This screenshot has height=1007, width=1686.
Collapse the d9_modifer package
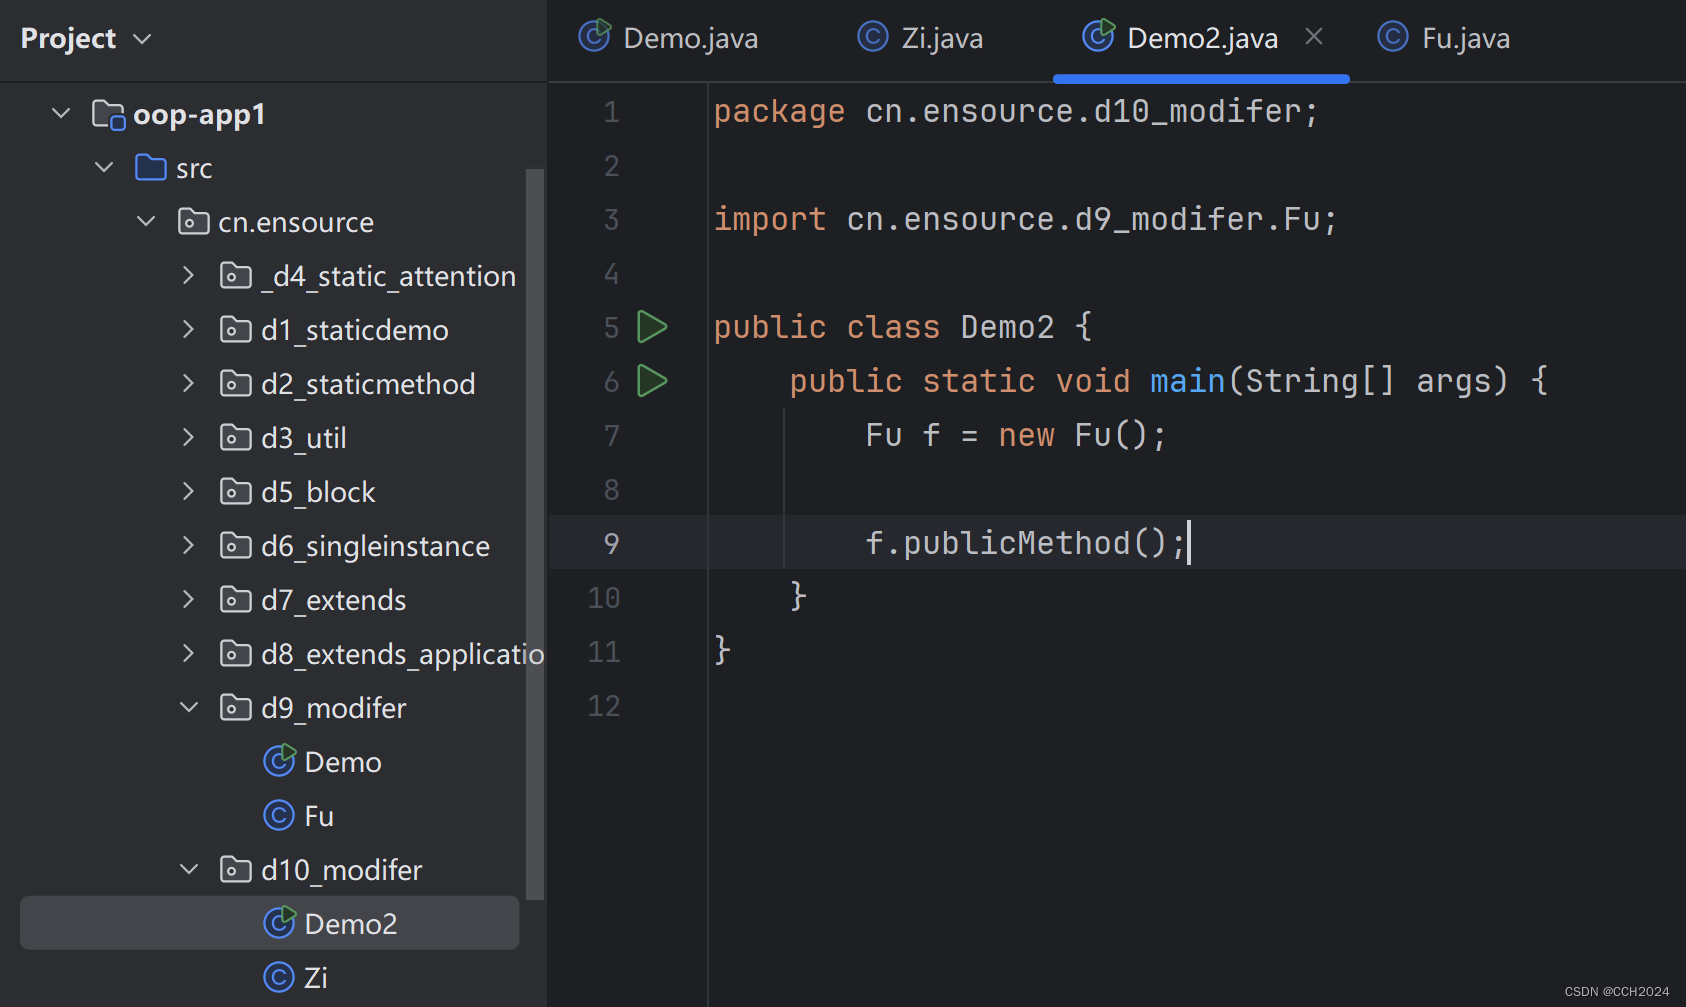[x=188, y=708]
